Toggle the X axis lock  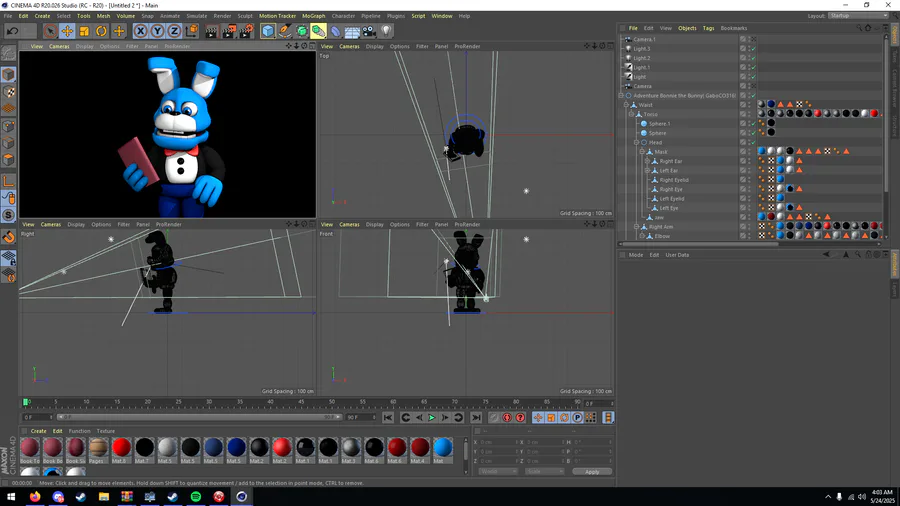pos(140,31)
